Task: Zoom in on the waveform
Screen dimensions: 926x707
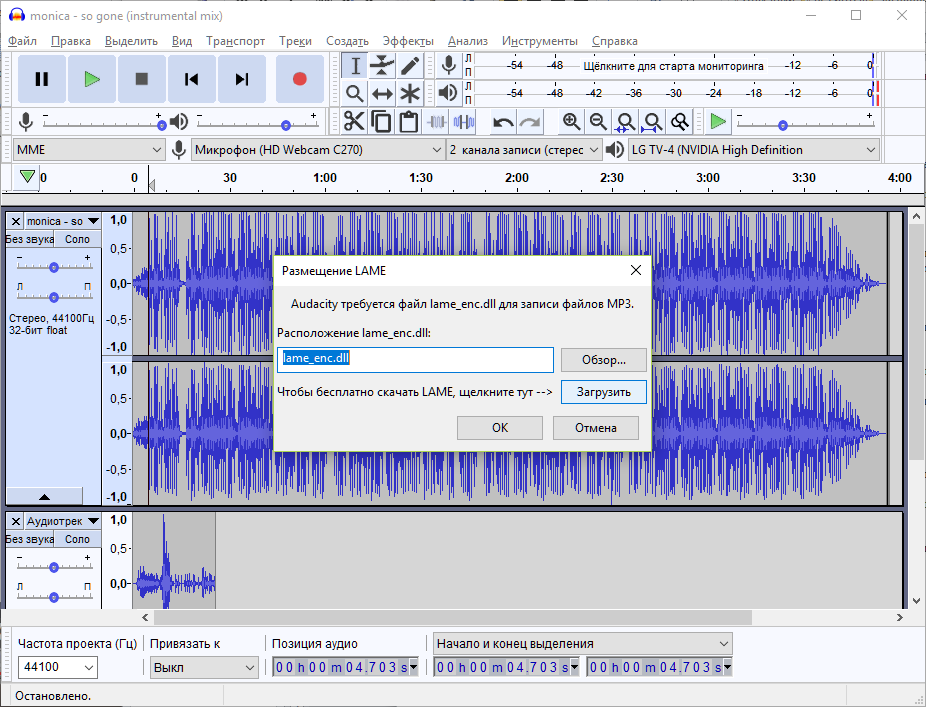Action: [571, 122]
